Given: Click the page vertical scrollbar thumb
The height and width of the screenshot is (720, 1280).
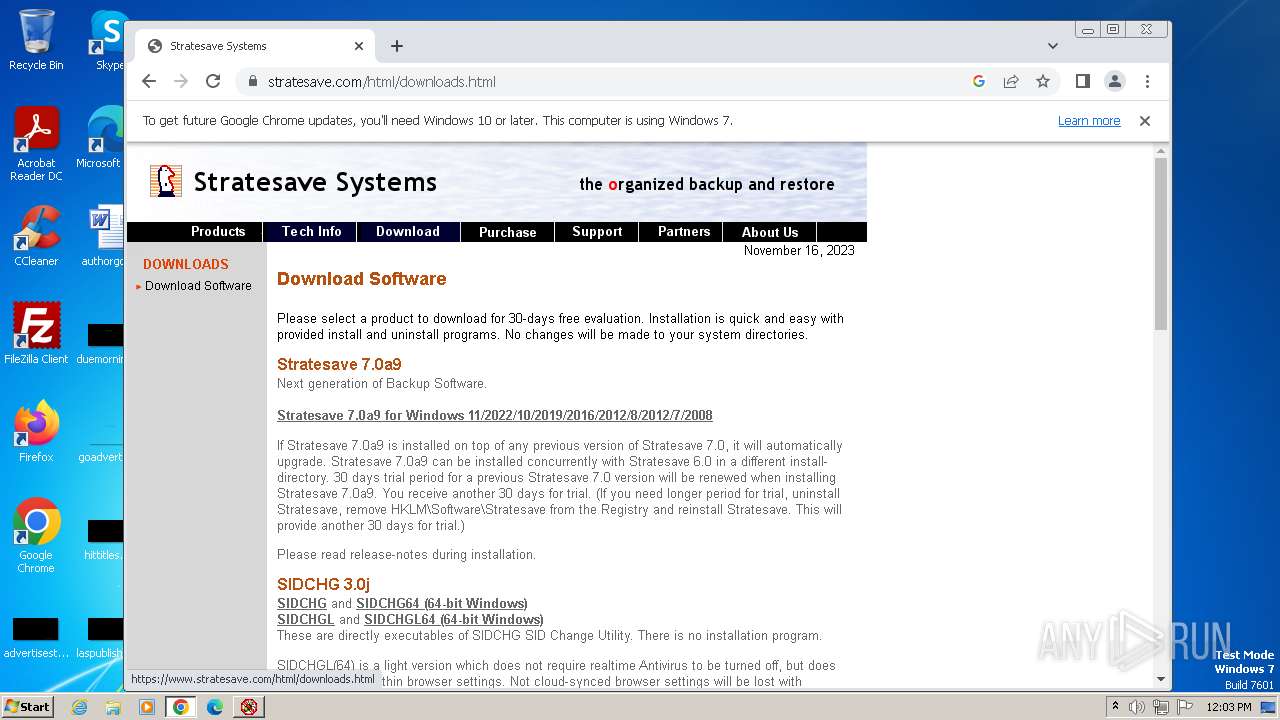Looking at the screenshot, I should [1161, 243].
